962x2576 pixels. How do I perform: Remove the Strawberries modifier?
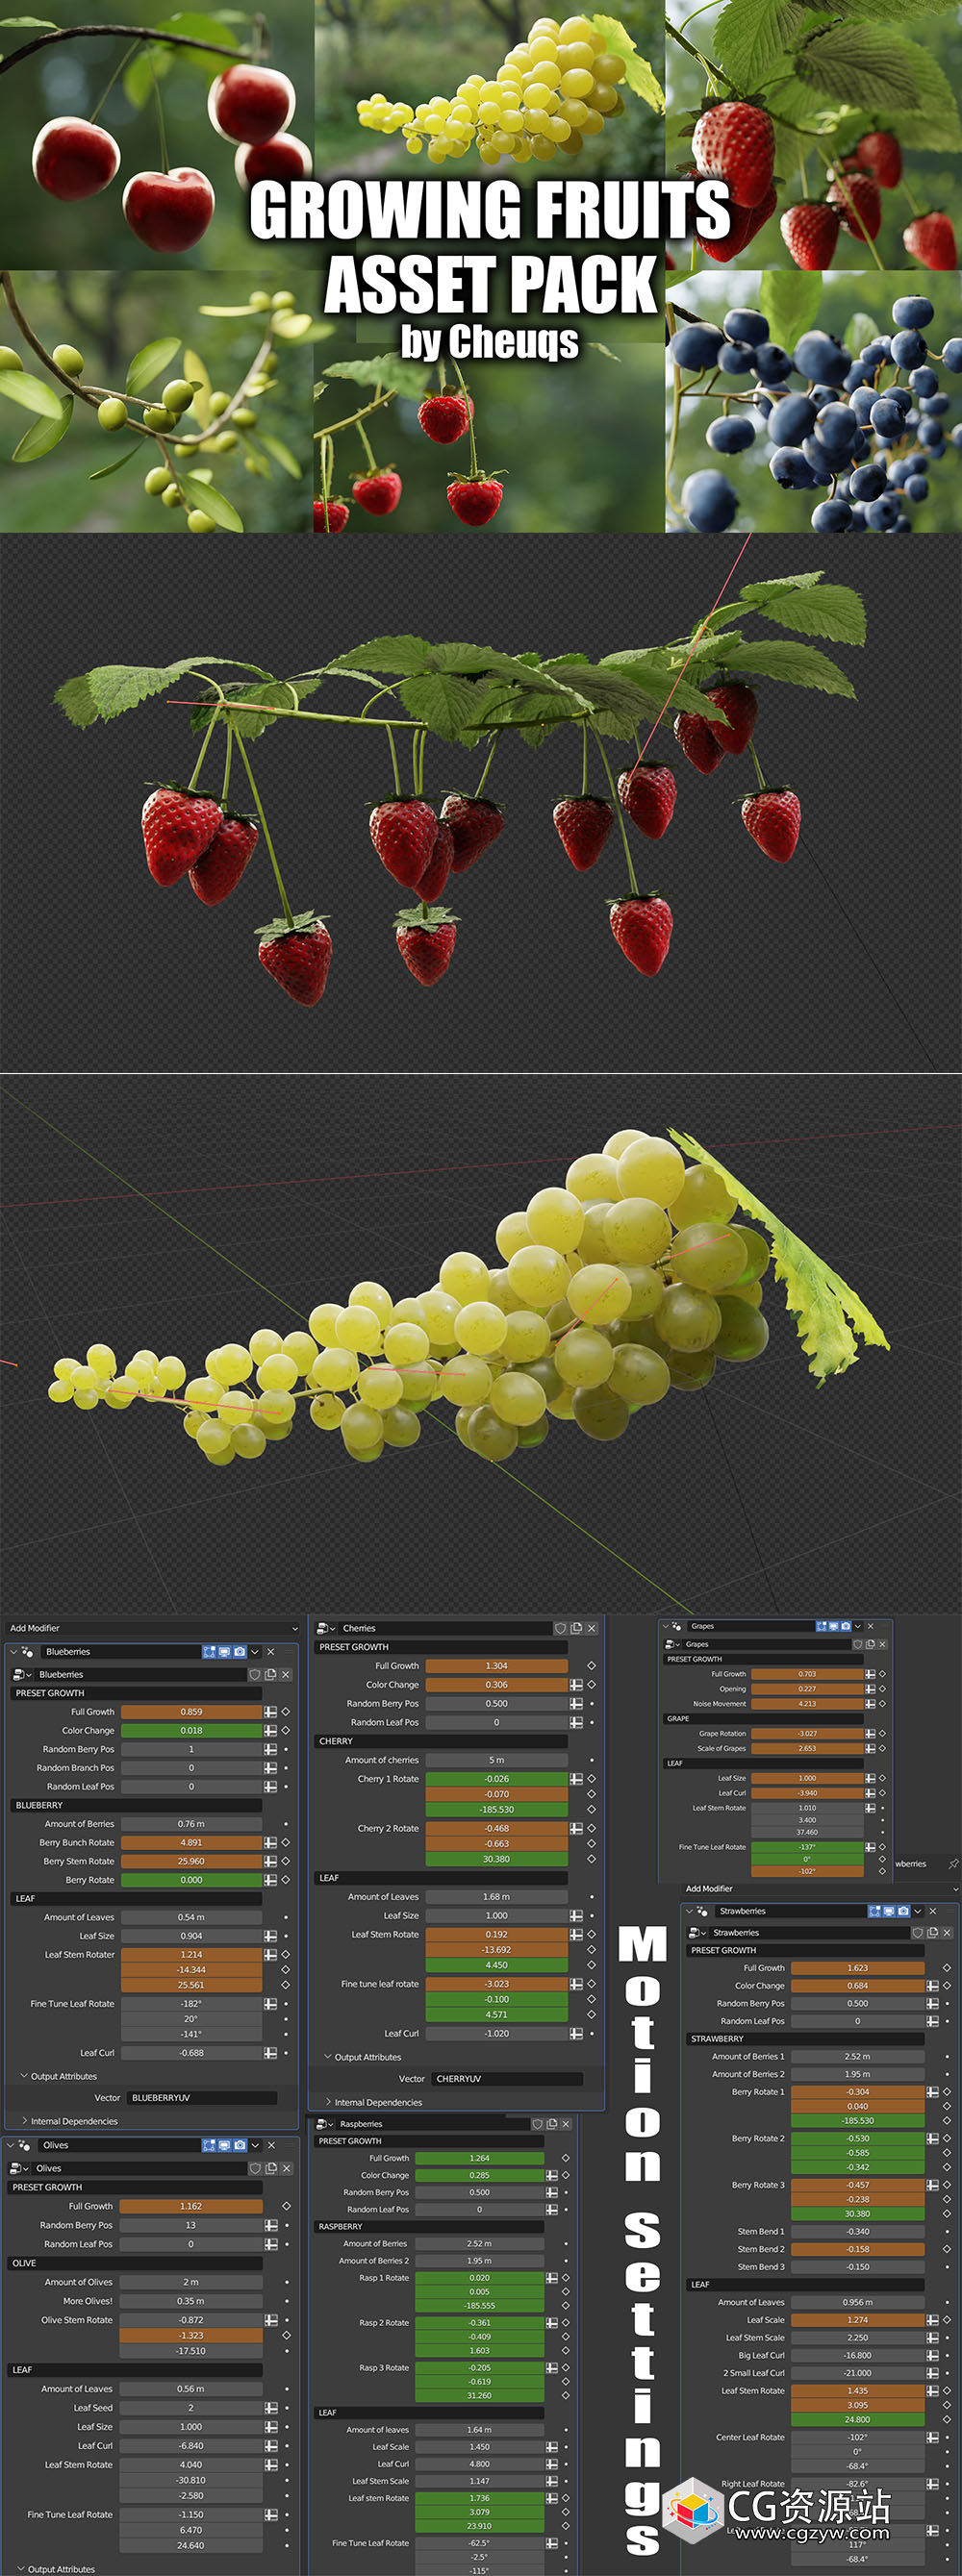pos(933,1911)
